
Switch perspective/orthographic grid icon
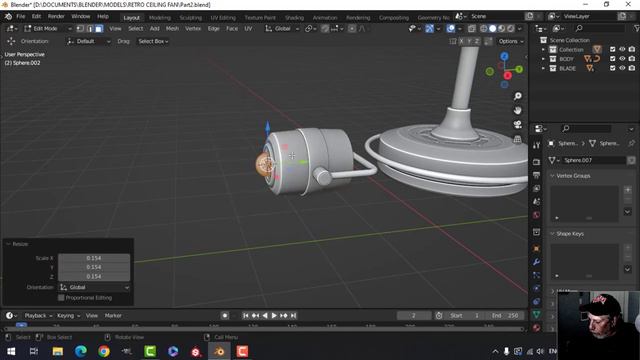click(518, 139)
